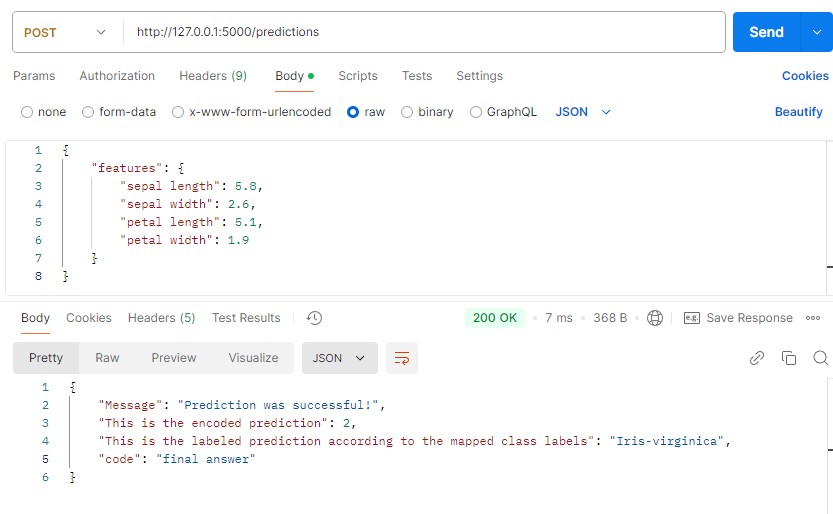Image resolution: width=833 pixels, height=514 pixels.
Task: Open the Authorization tab
Action: (117, 76)
